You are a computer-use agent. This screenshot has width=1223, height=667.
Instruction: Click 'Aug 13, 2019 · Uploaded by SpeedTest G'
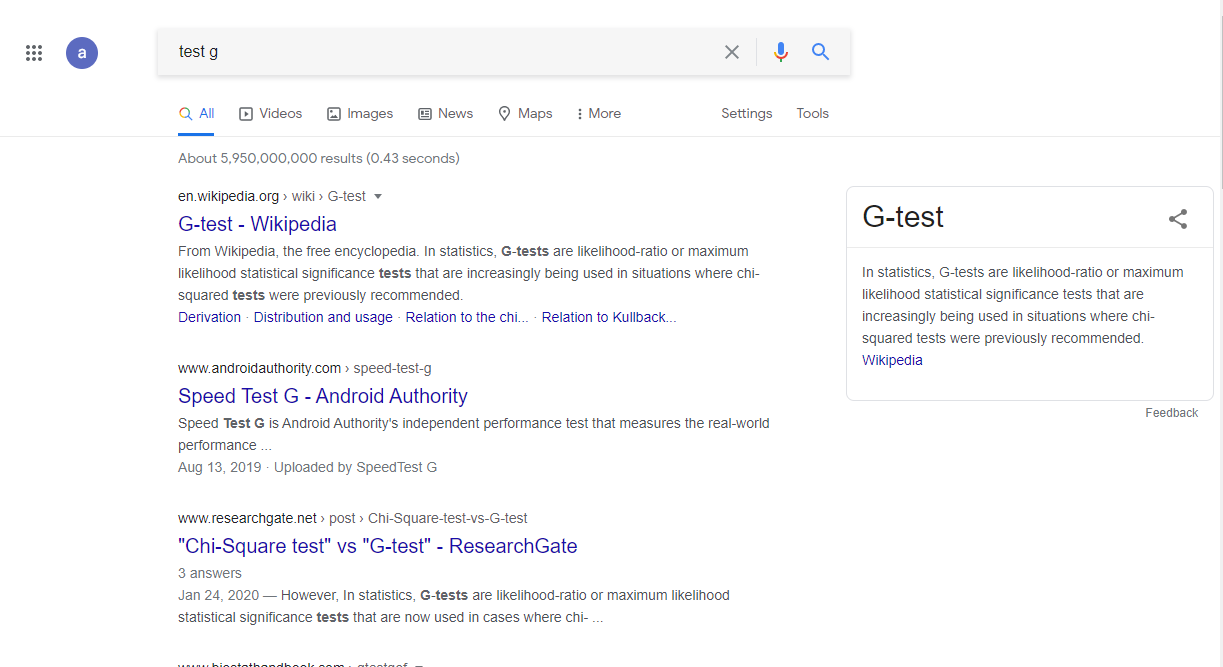(307, 467)
